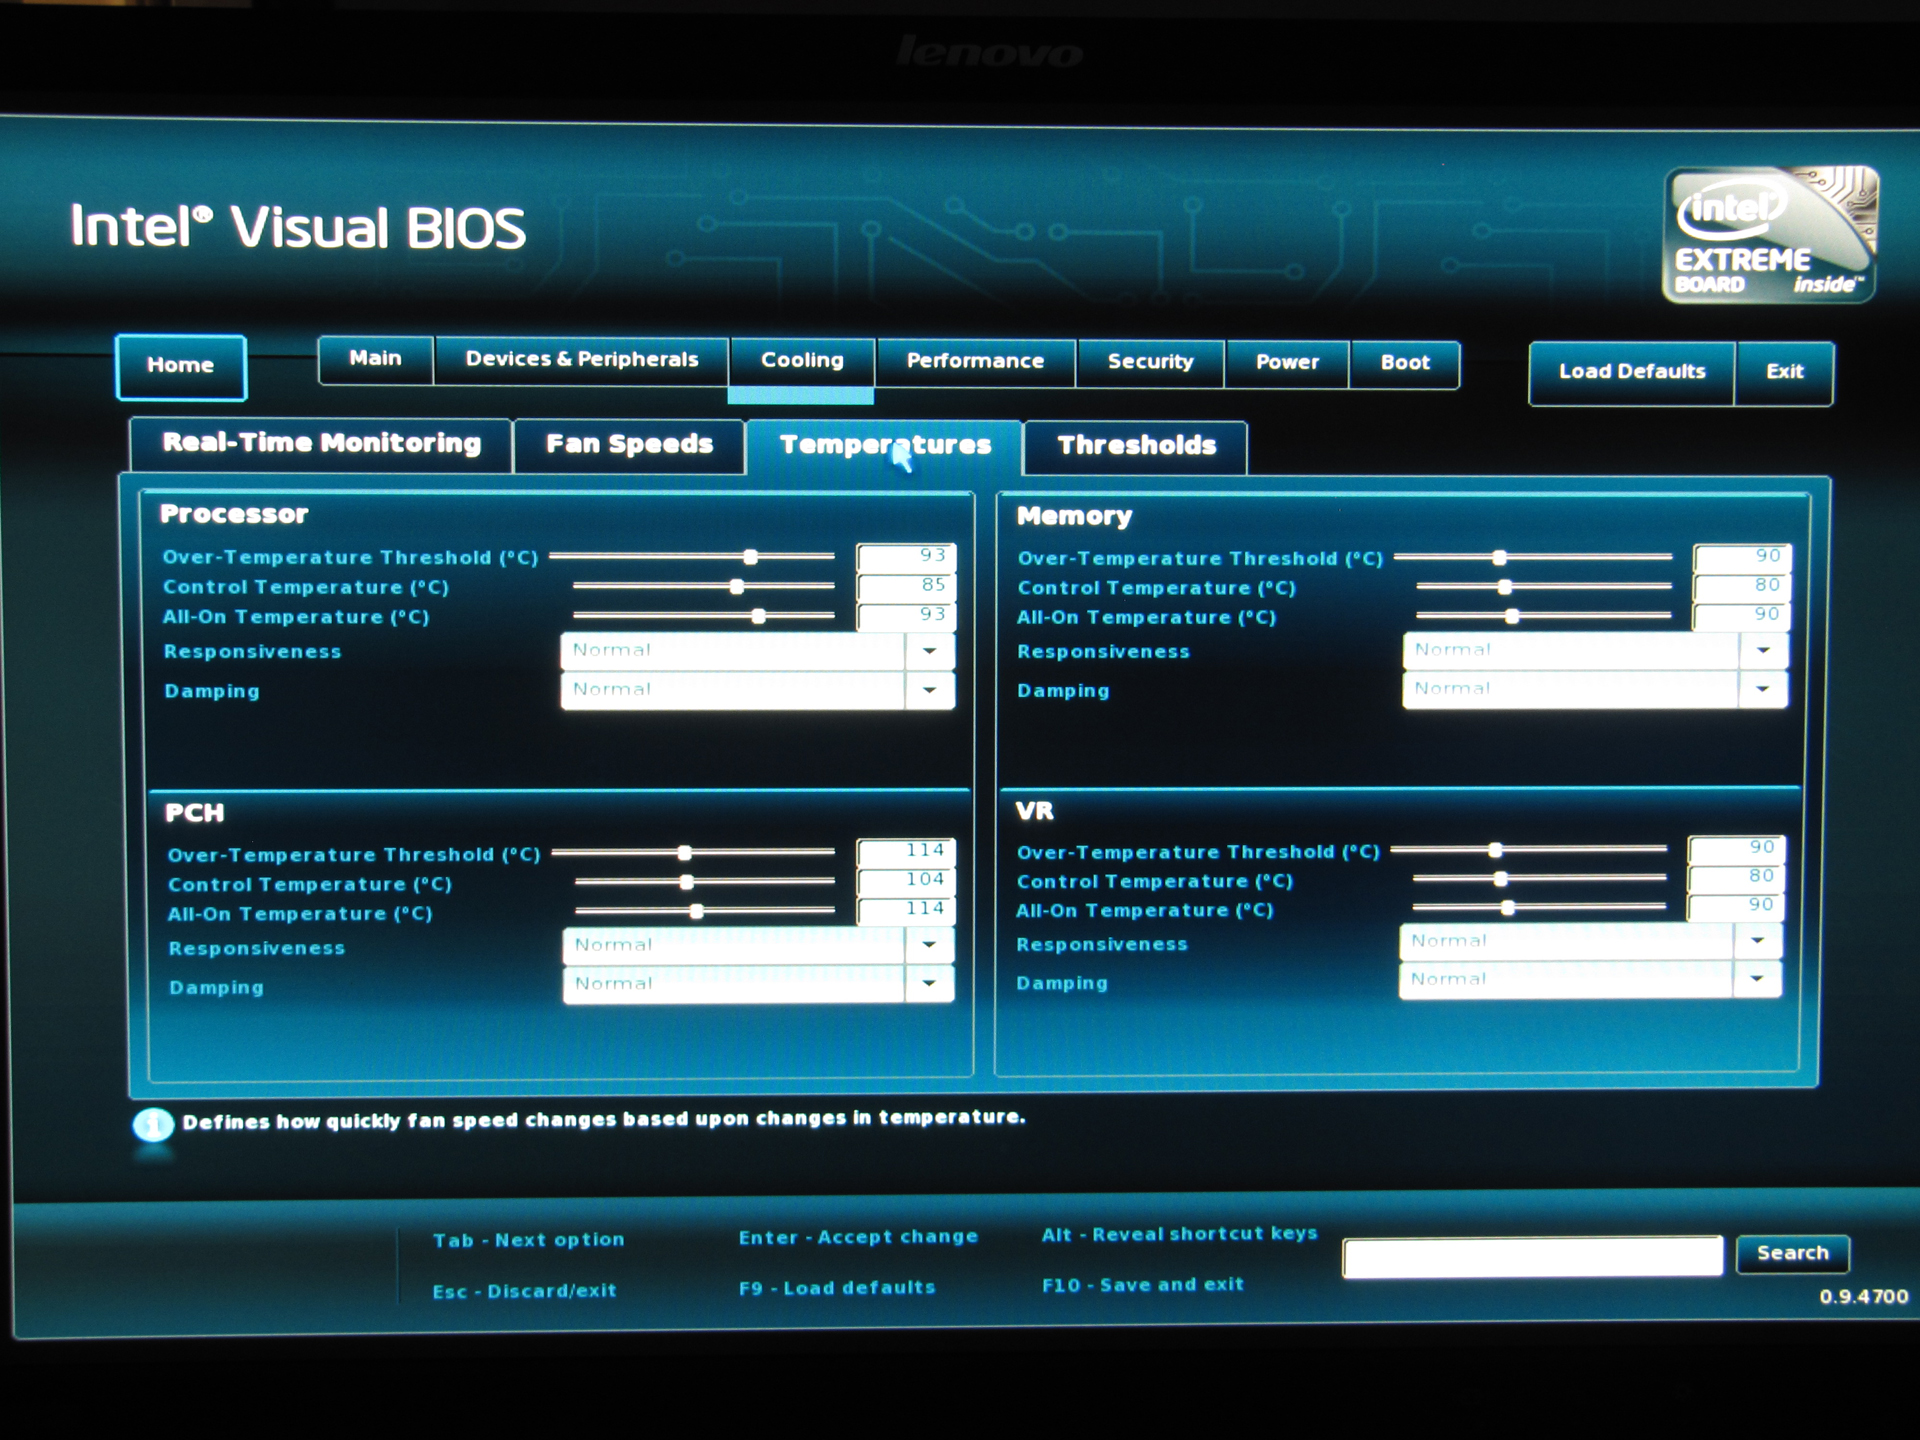The height and width of the screenshot is (1440, 1920).
Task: Click 'F9 - Load defaults' shortcut text
Action: pyautogui.click(x=837, y=1288)
